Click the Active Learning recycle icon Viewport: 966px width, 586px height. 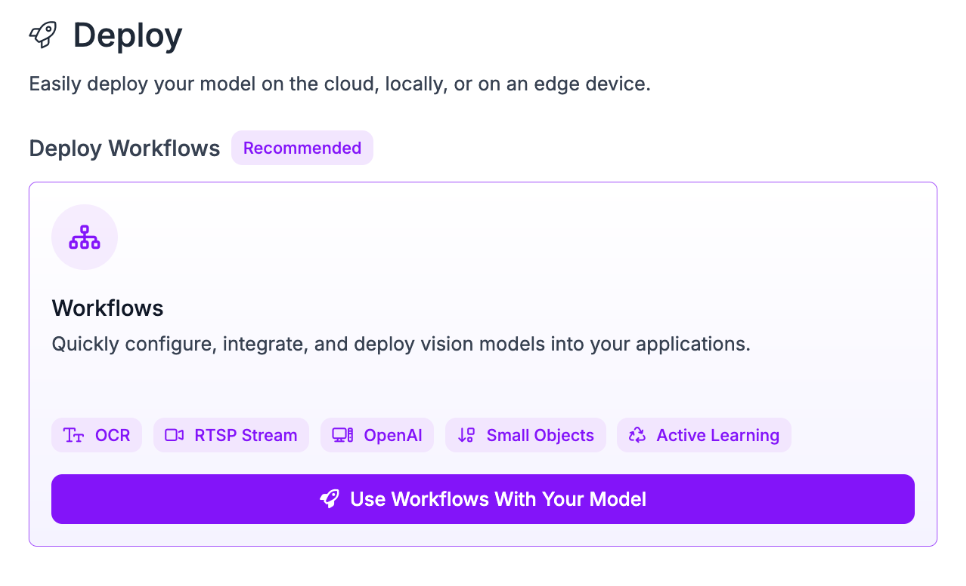(637, 435)
